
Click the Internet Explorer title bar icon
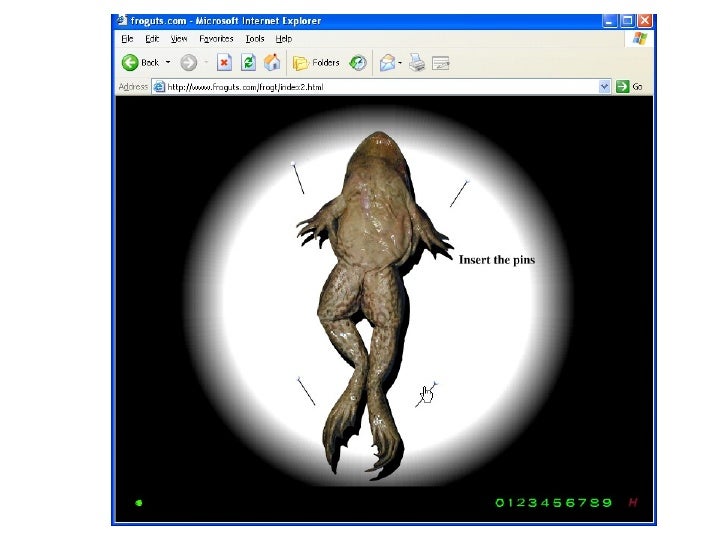tap(122, 20)
